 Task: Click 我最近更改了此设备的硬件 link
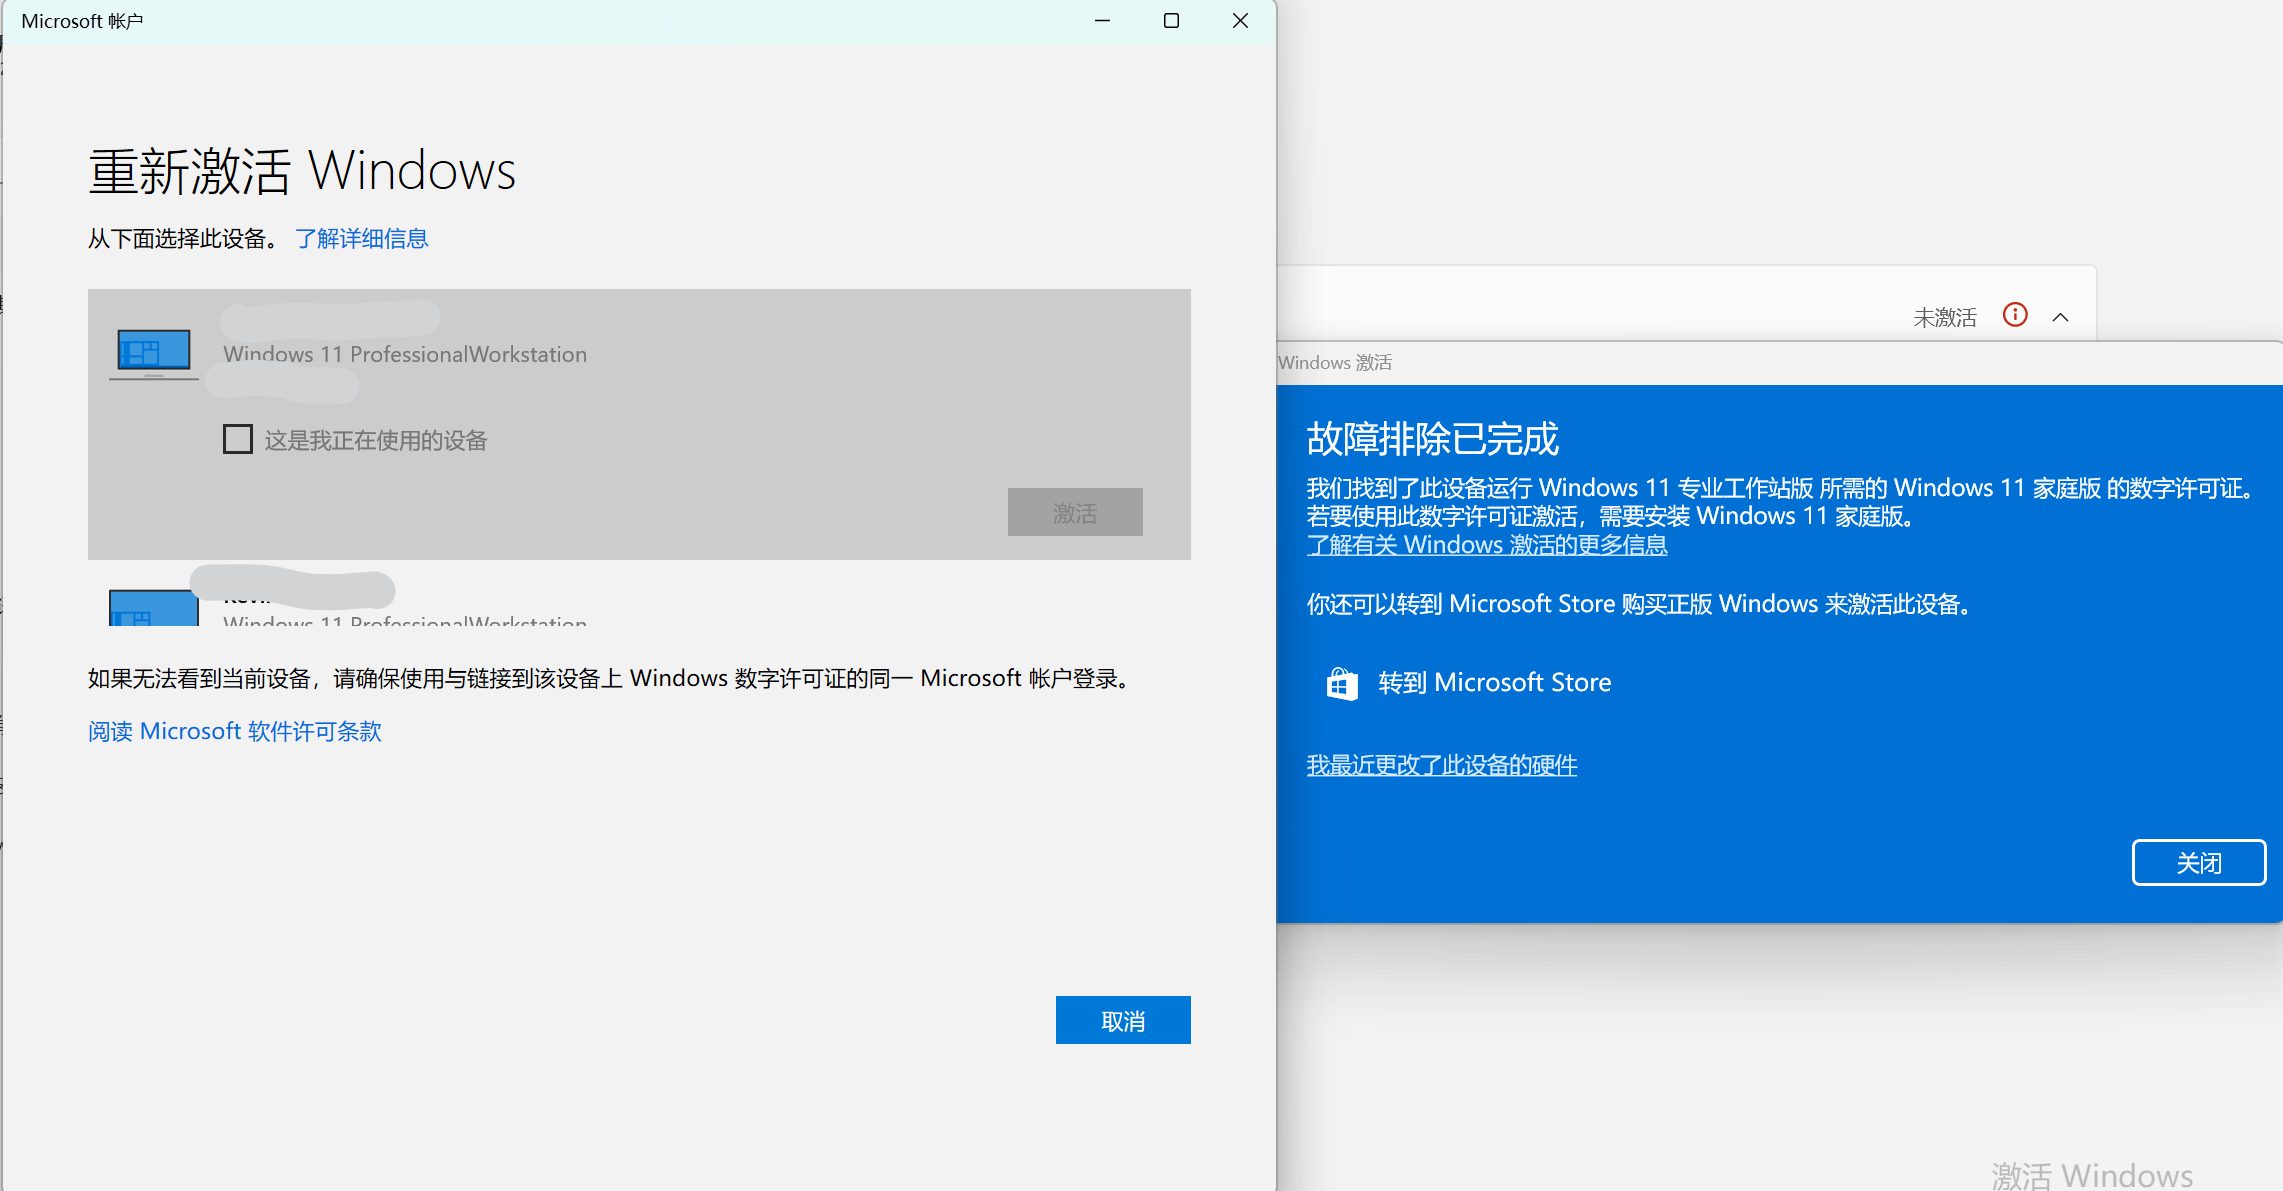pos(1441,765)
